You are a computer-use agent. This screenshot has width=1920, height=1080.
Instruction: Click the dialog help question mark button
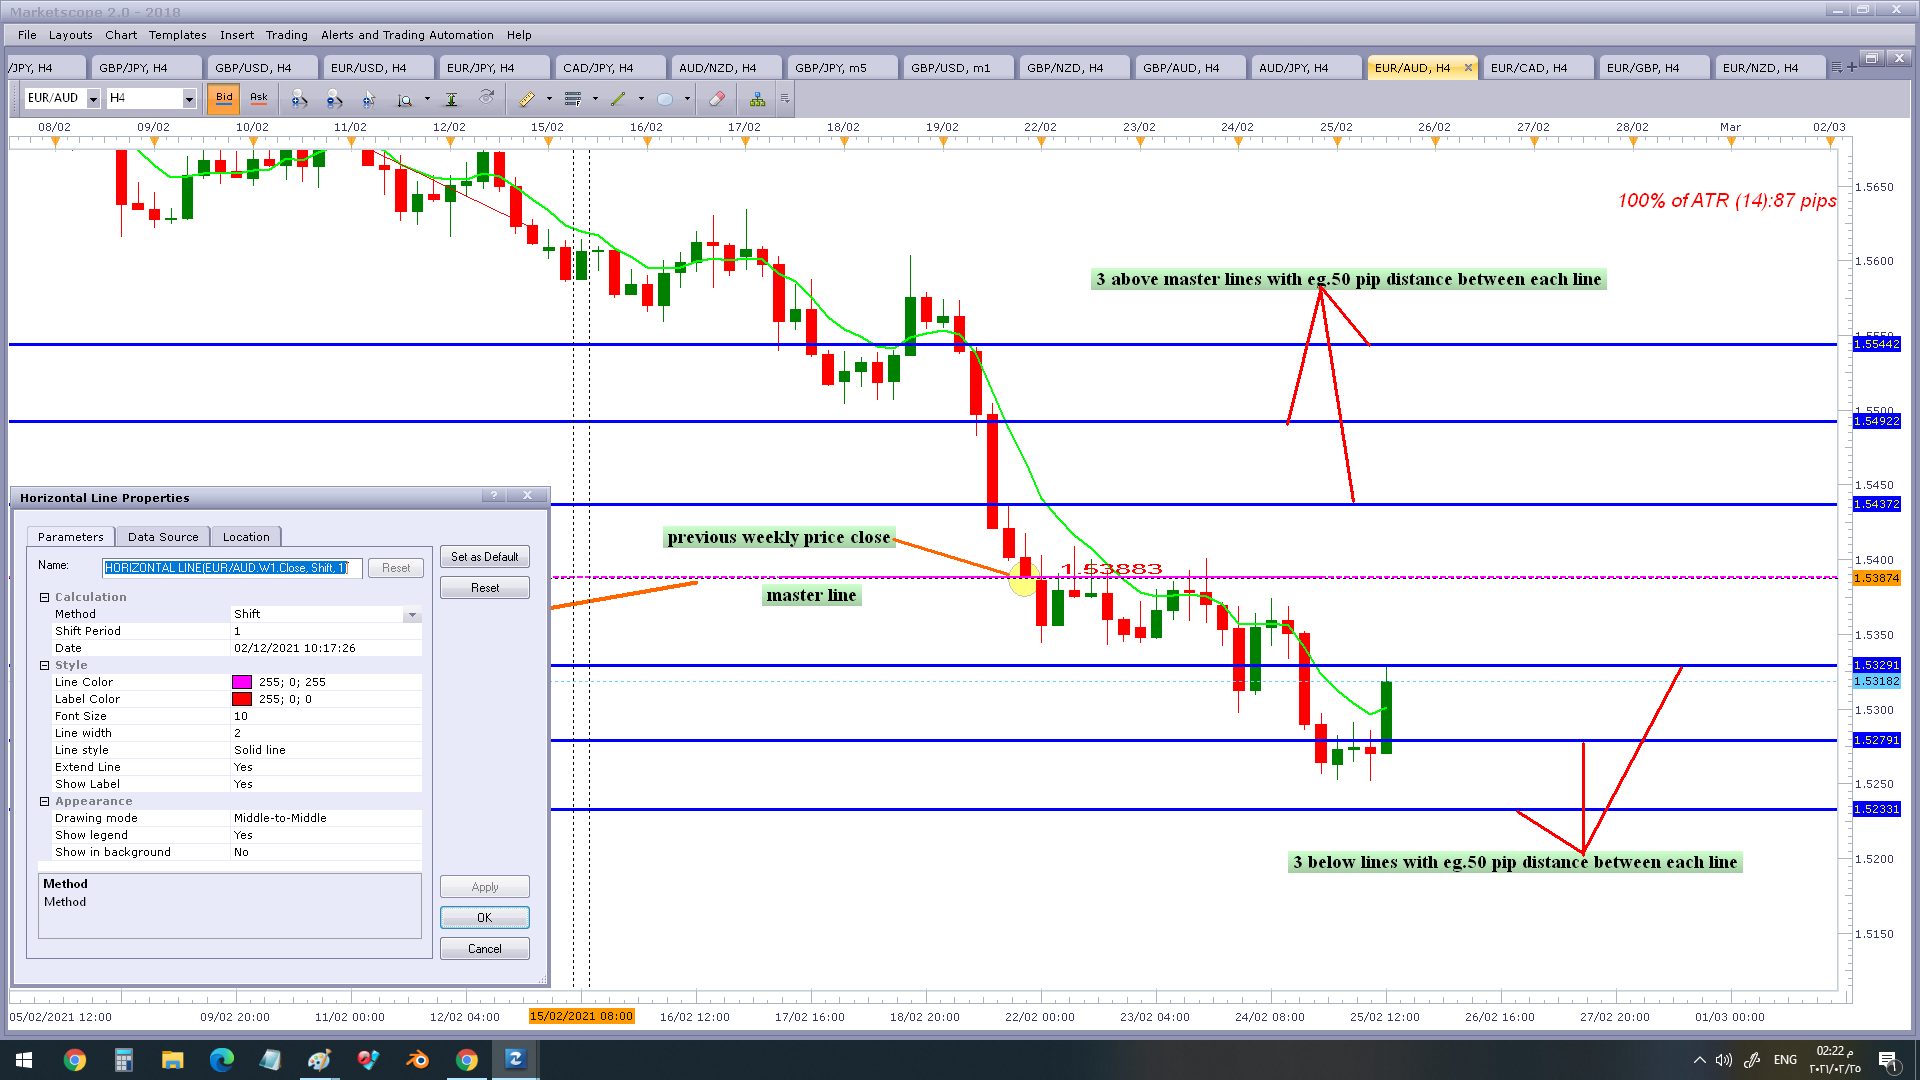pos(494,495)
